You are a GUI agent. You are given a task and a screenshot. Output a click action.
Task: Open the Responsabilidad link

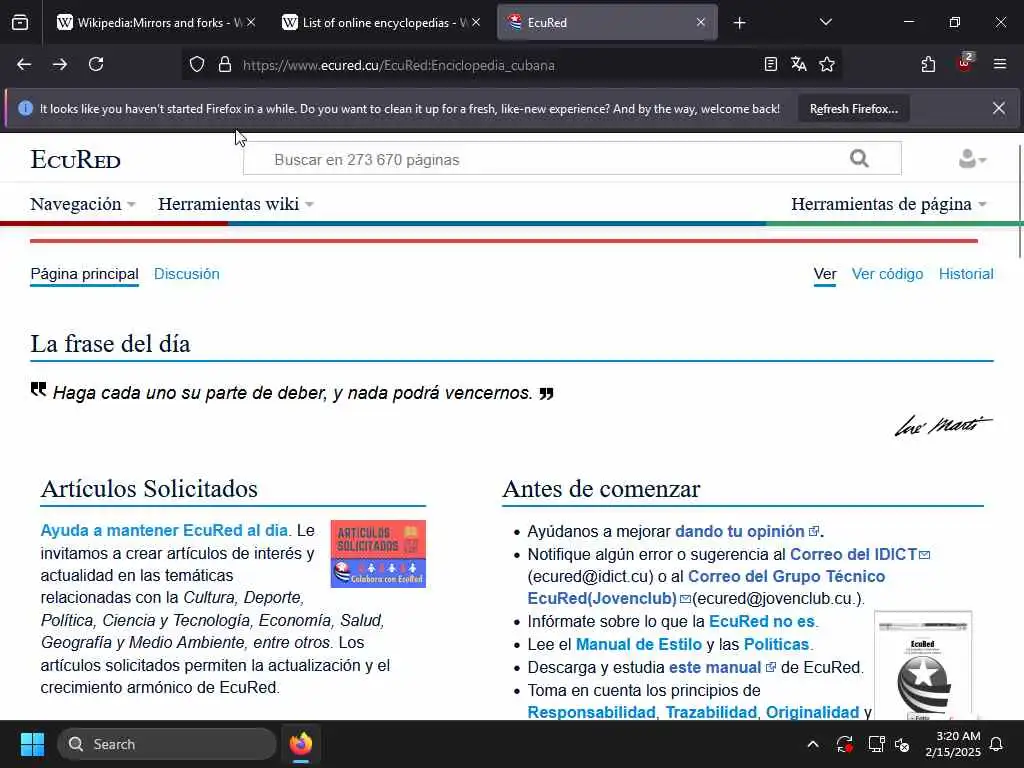pyautogui.click(x=591, y=712)
